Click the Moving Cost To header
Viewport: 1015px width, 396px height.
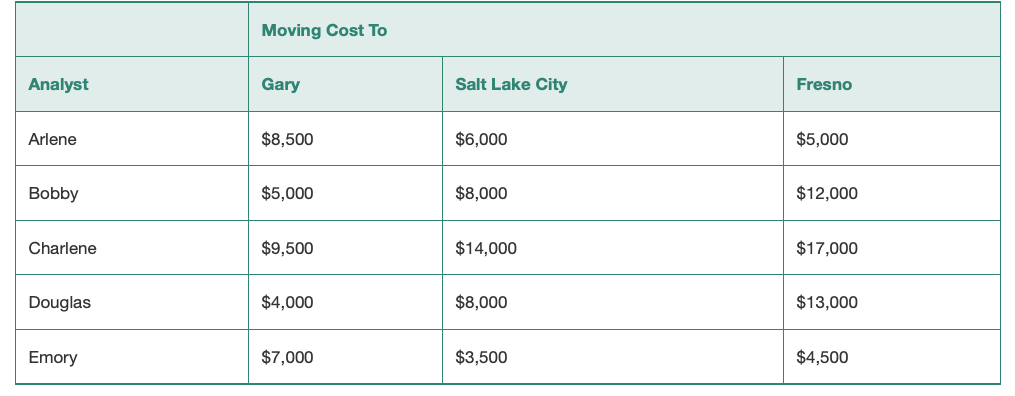(324, 30)
